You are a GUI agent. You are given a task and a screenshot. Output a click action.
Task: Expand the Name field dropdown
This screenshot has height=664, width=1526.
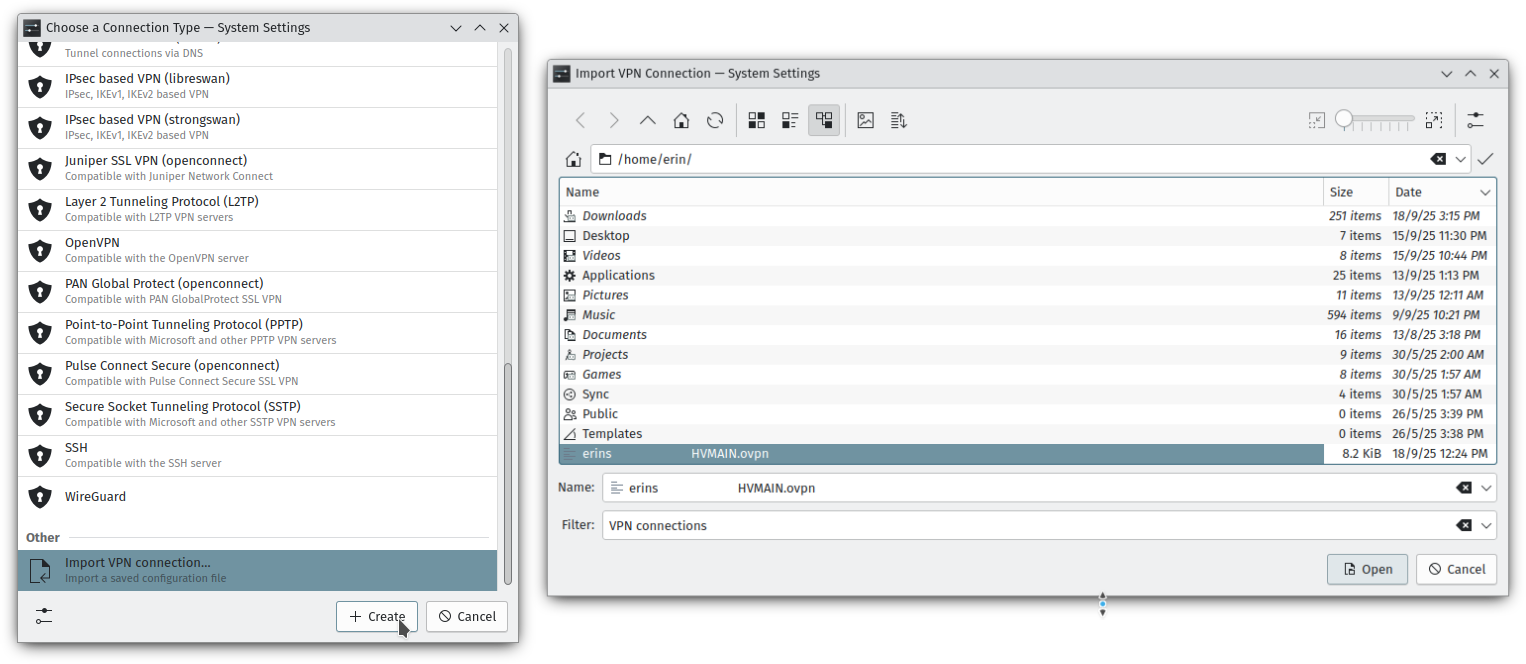(x=1486, y=488)
